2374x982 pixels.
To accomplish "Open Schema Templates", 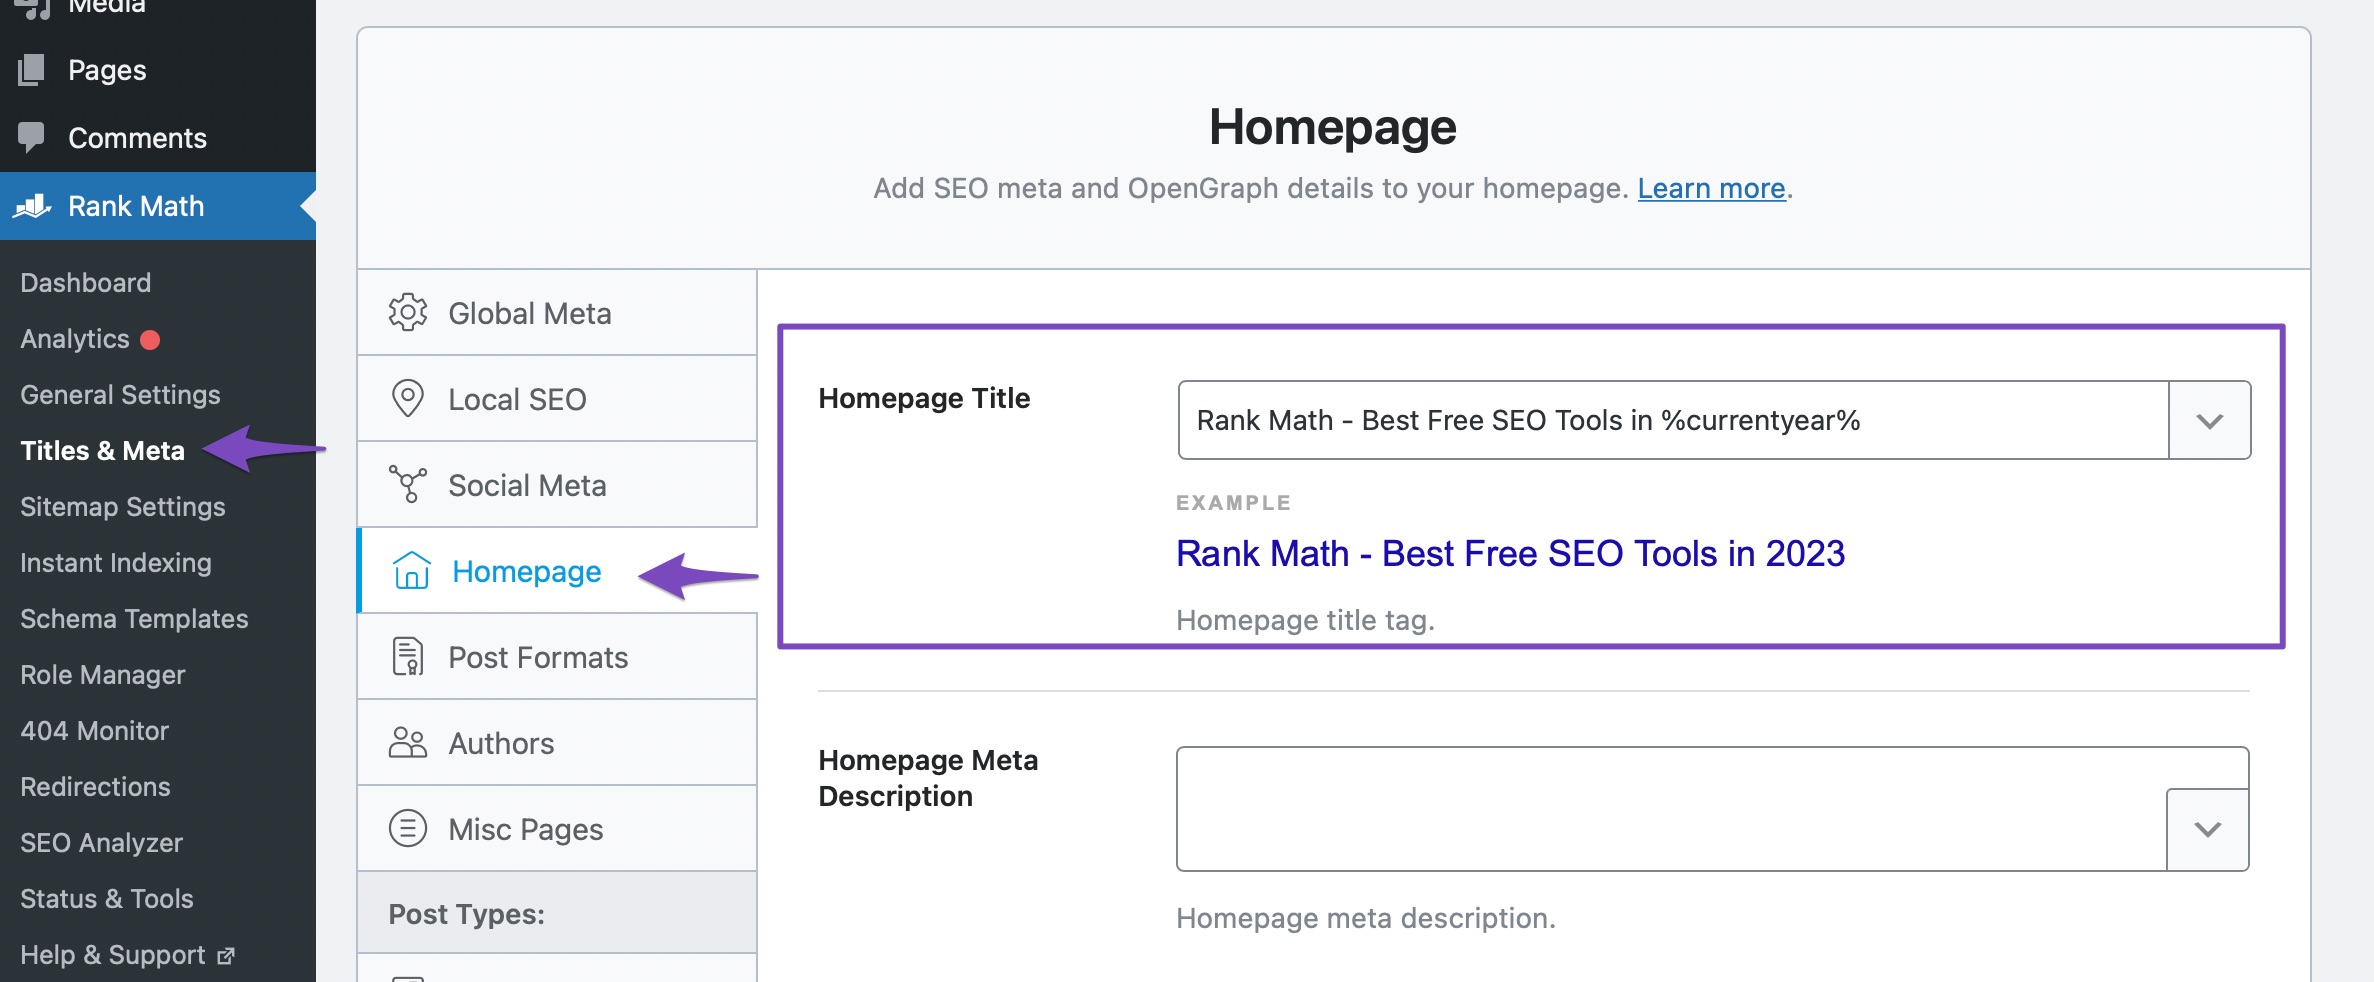I will click(x=134, y=619).
